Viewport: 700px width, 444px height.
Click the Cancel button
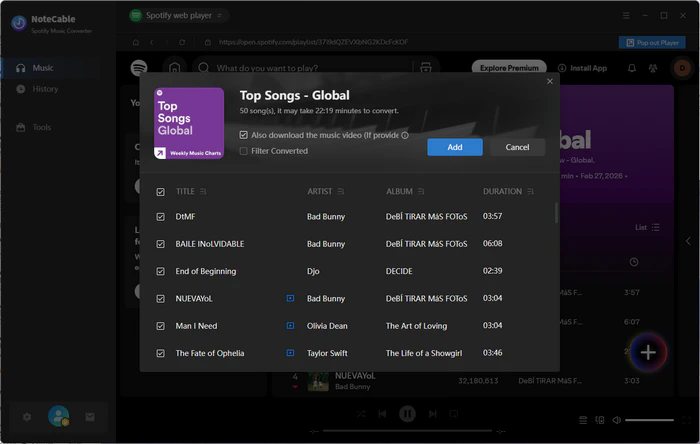pos(517,147)
